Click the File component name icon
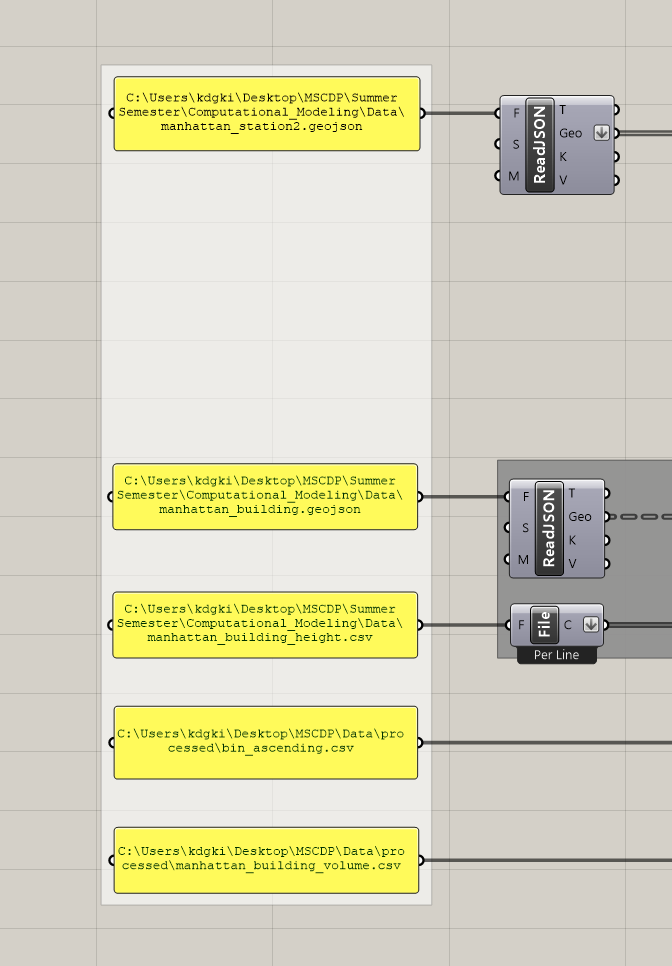The width and height of the screenshot is (672, 966). click(544, 625)
